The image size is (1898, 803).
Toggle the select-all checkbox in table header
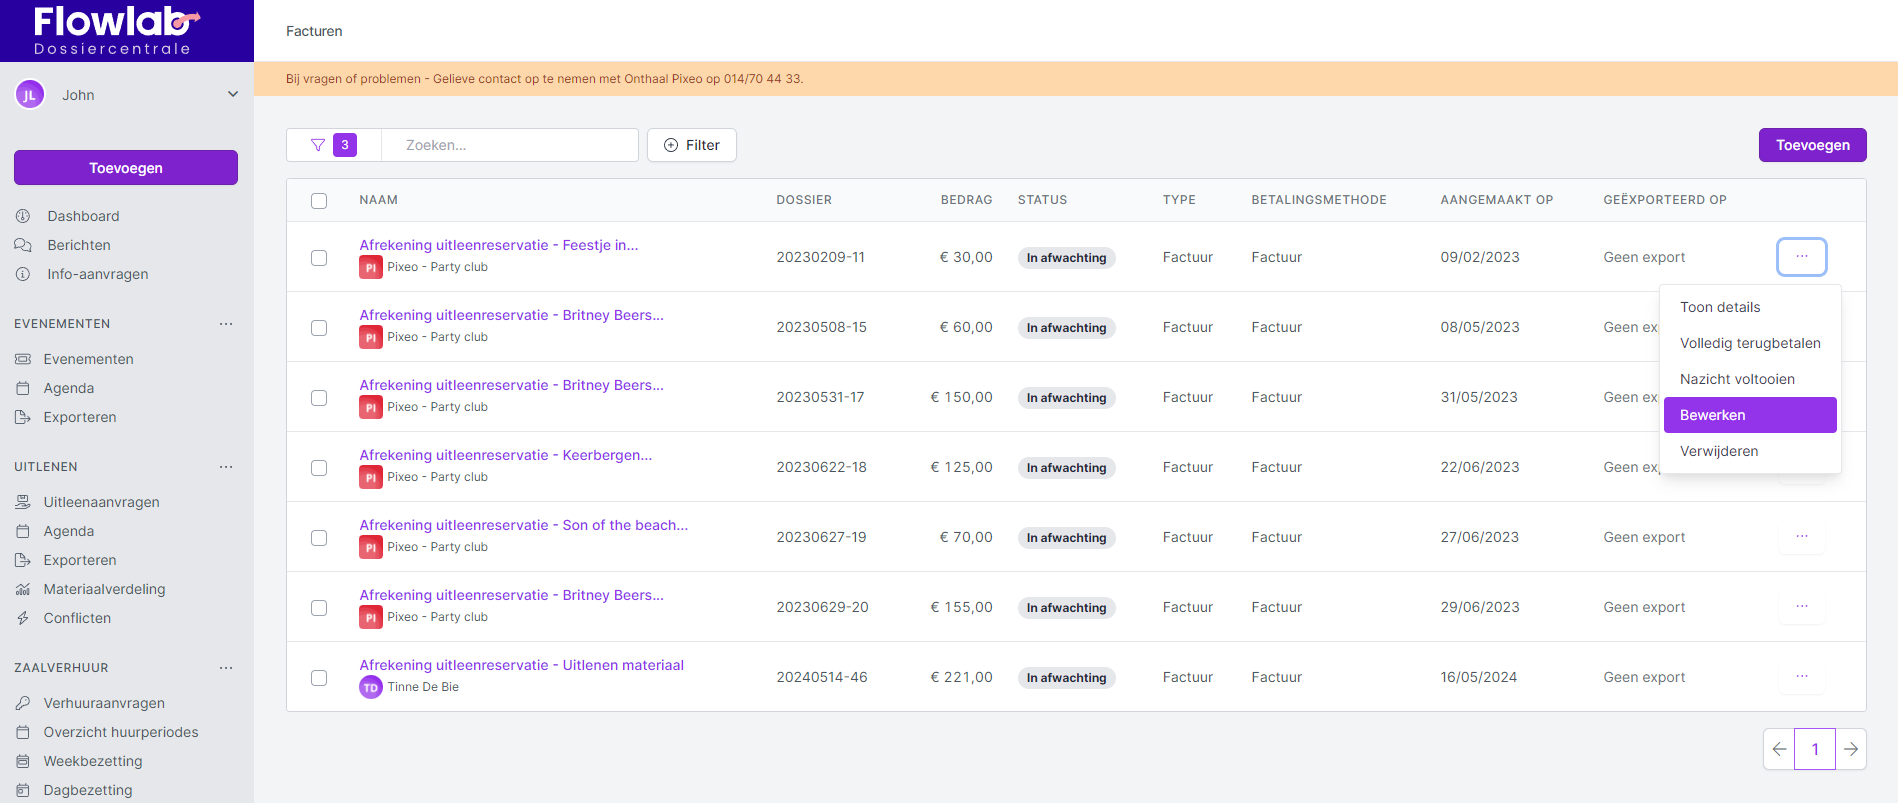coord(319,200)
